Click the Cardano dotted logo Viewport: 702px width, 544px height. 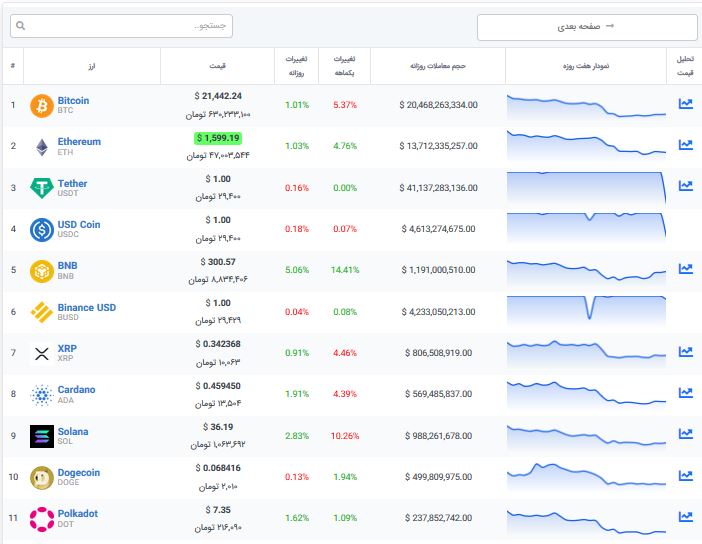tap(42, 395)
